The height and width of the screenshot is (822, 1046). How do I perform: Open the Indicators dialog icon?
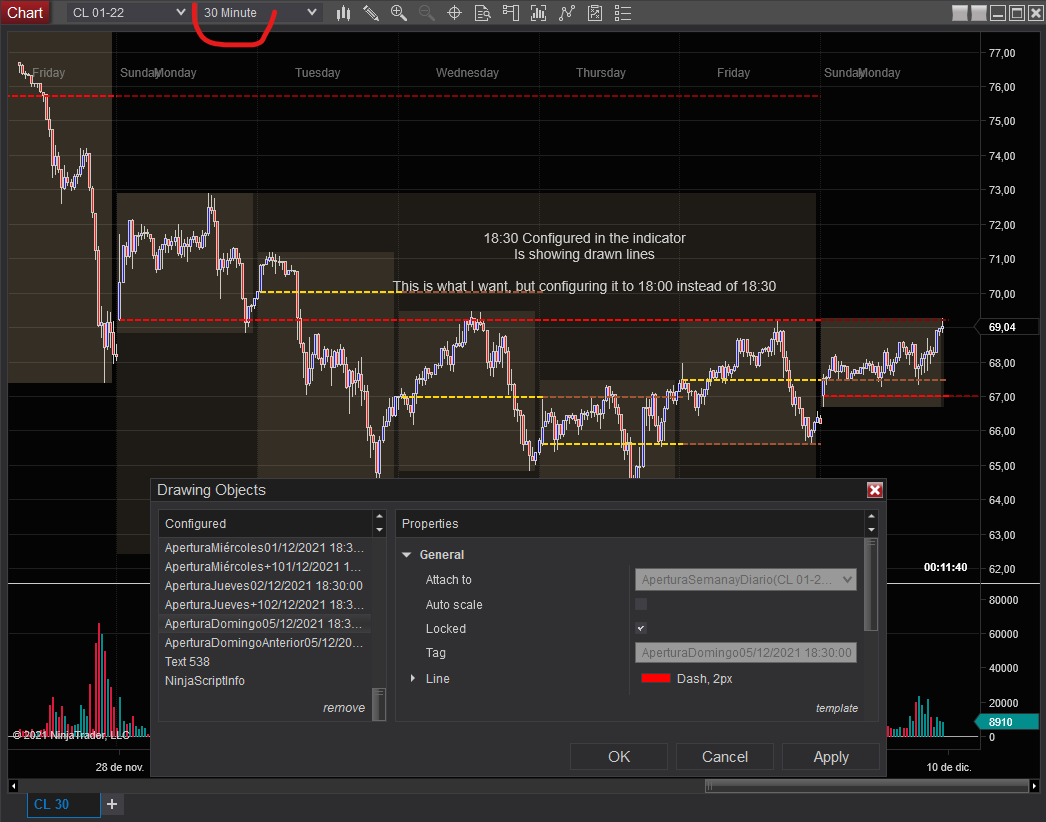[x=538, y=13]
